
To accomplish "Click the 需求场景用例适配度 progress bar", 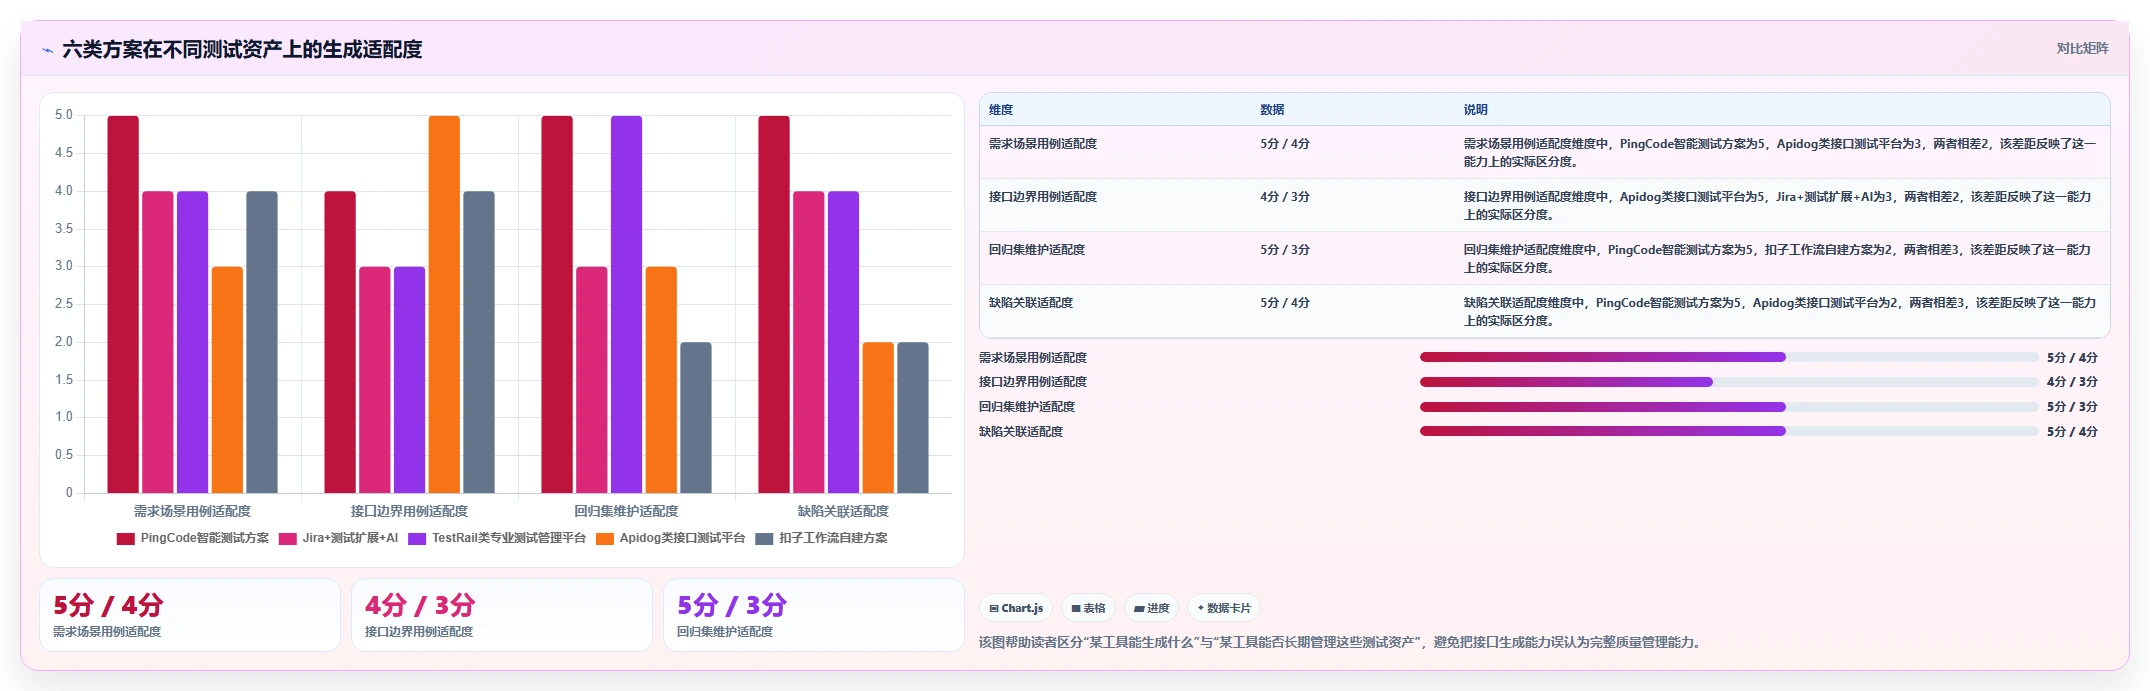I will (1728, 357).
